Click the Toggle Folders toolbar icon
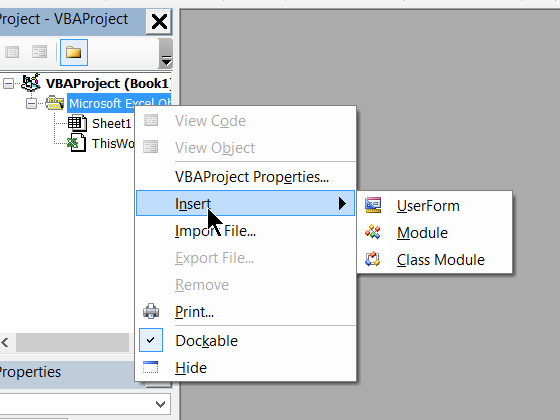Viewport: 560px width, 420px height. pyautogui.click(x=74, y=52)
